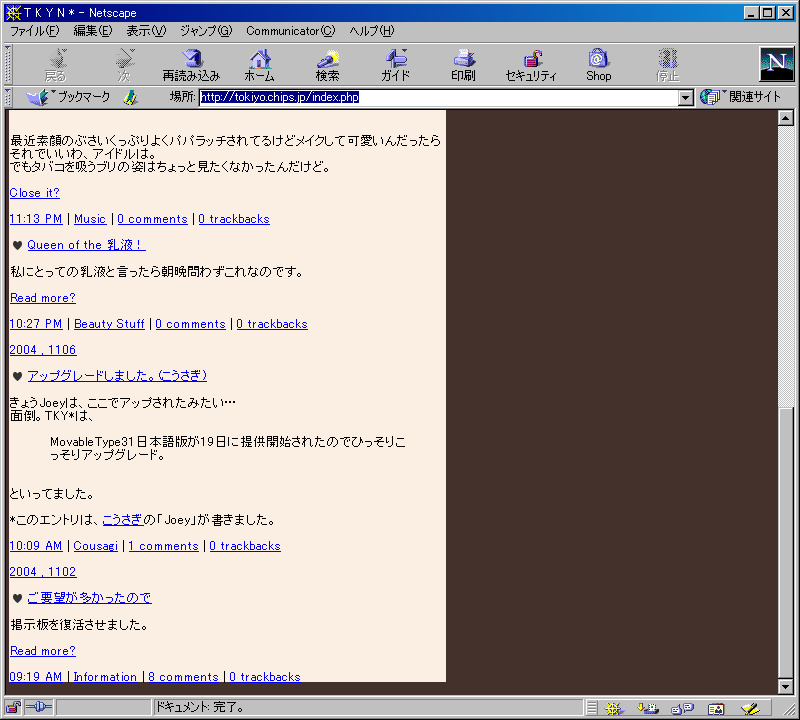Screen dimensions: 800x720
Task: Open Newsgroups component bar icon
Action: tap(682, 708)
